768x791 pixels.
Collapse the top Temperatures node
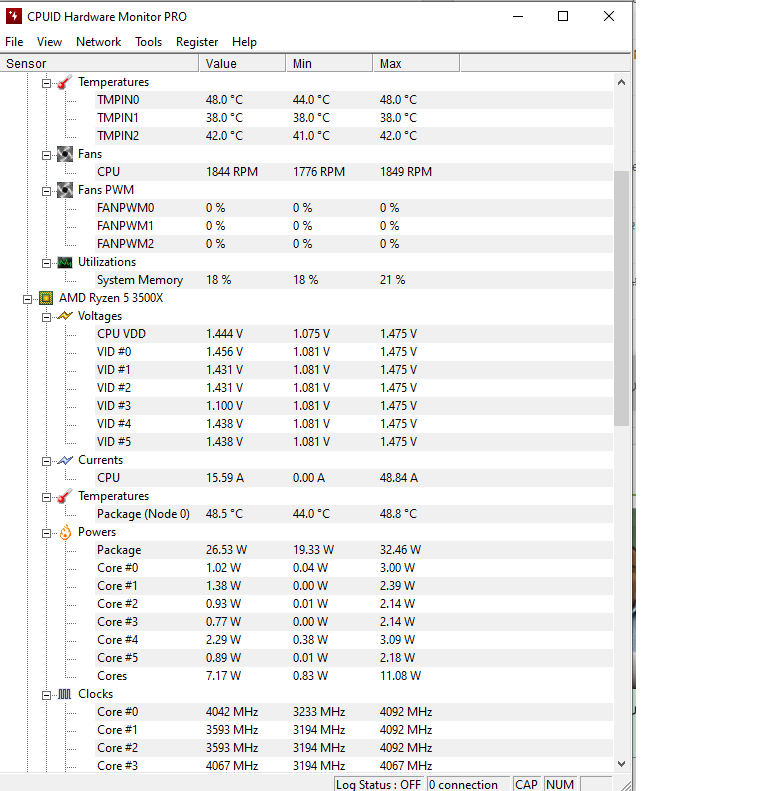click(x=46, y=83)
